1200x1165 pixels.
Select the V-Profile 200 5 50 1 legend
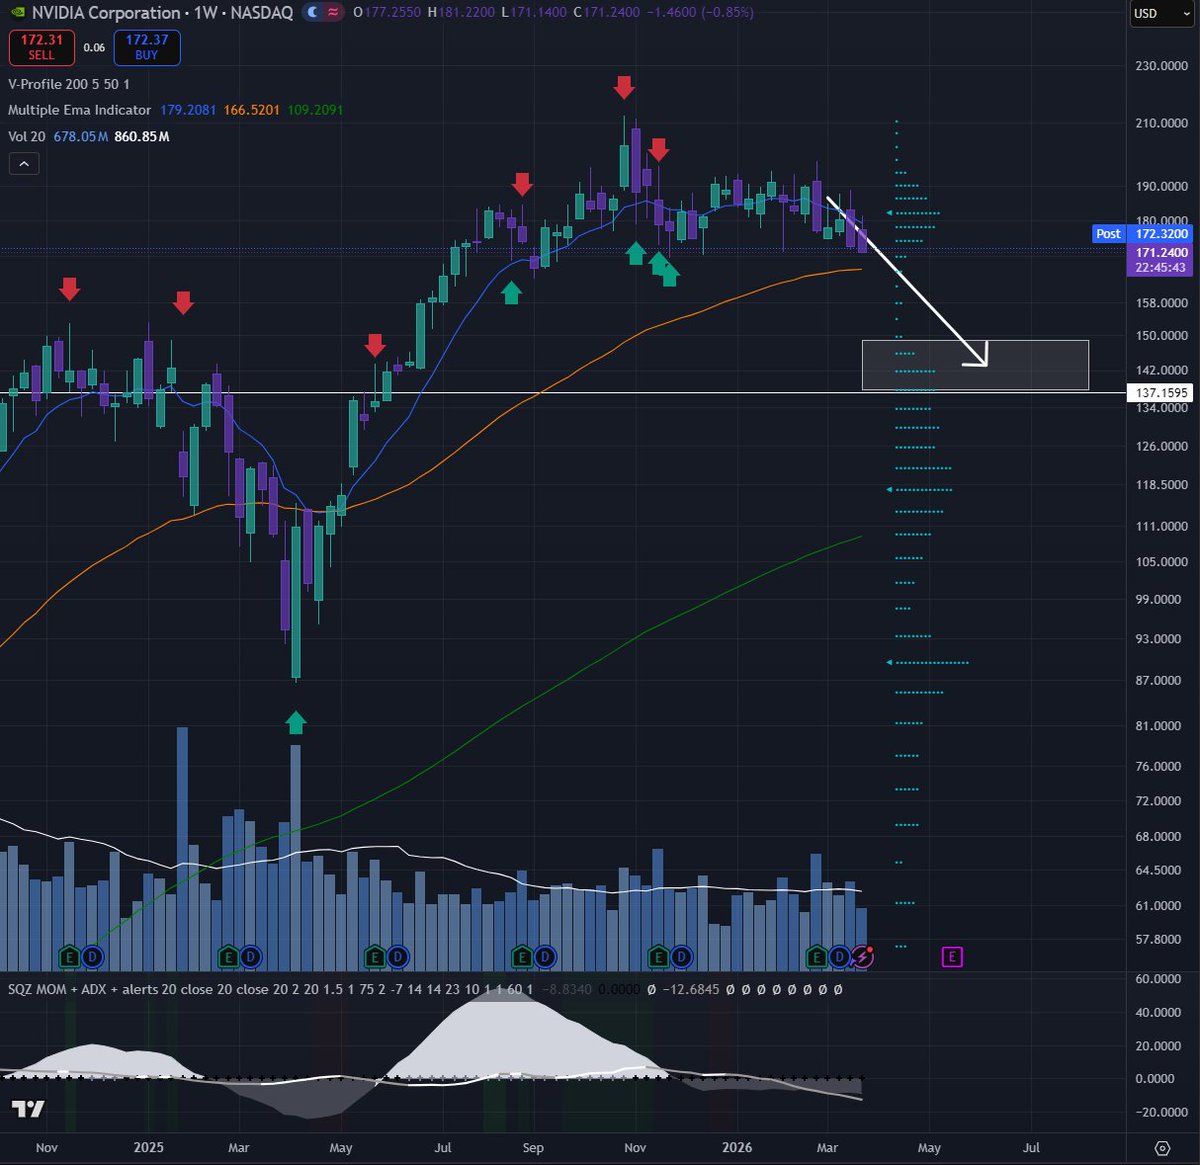click(68, 84)
